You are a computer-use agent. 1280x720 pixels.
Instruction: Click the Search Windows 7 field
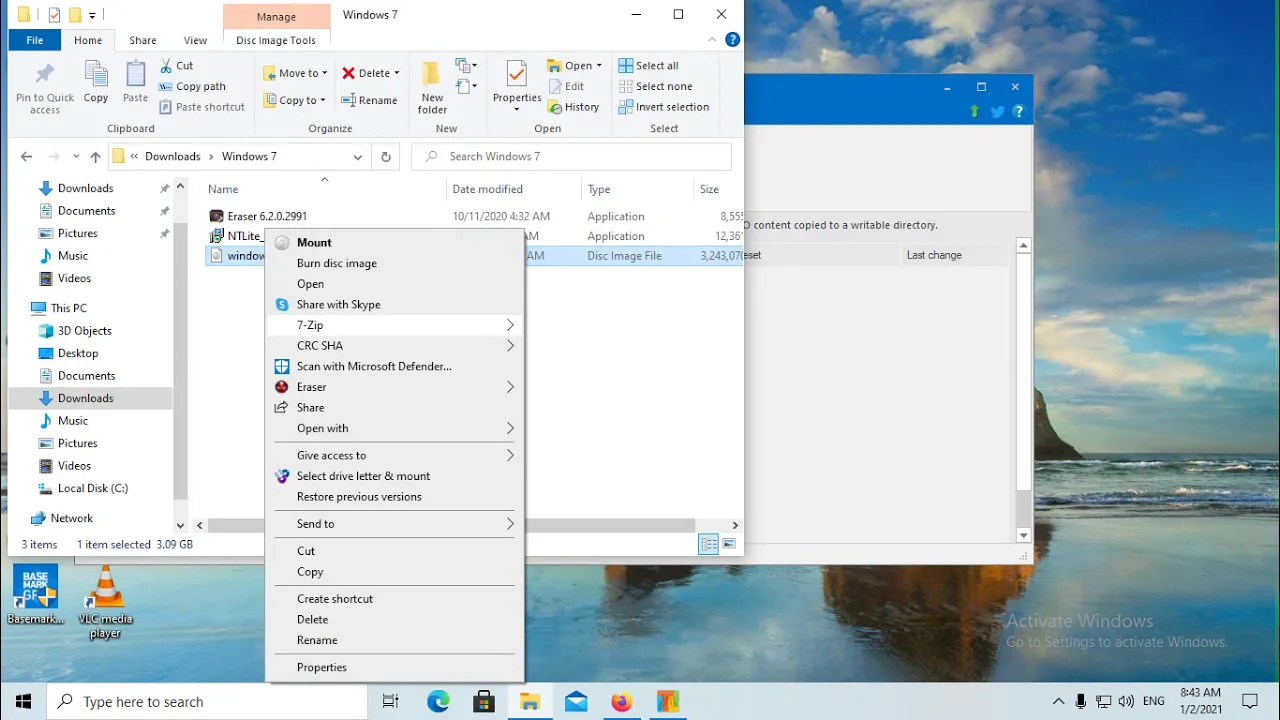point(572,157)
